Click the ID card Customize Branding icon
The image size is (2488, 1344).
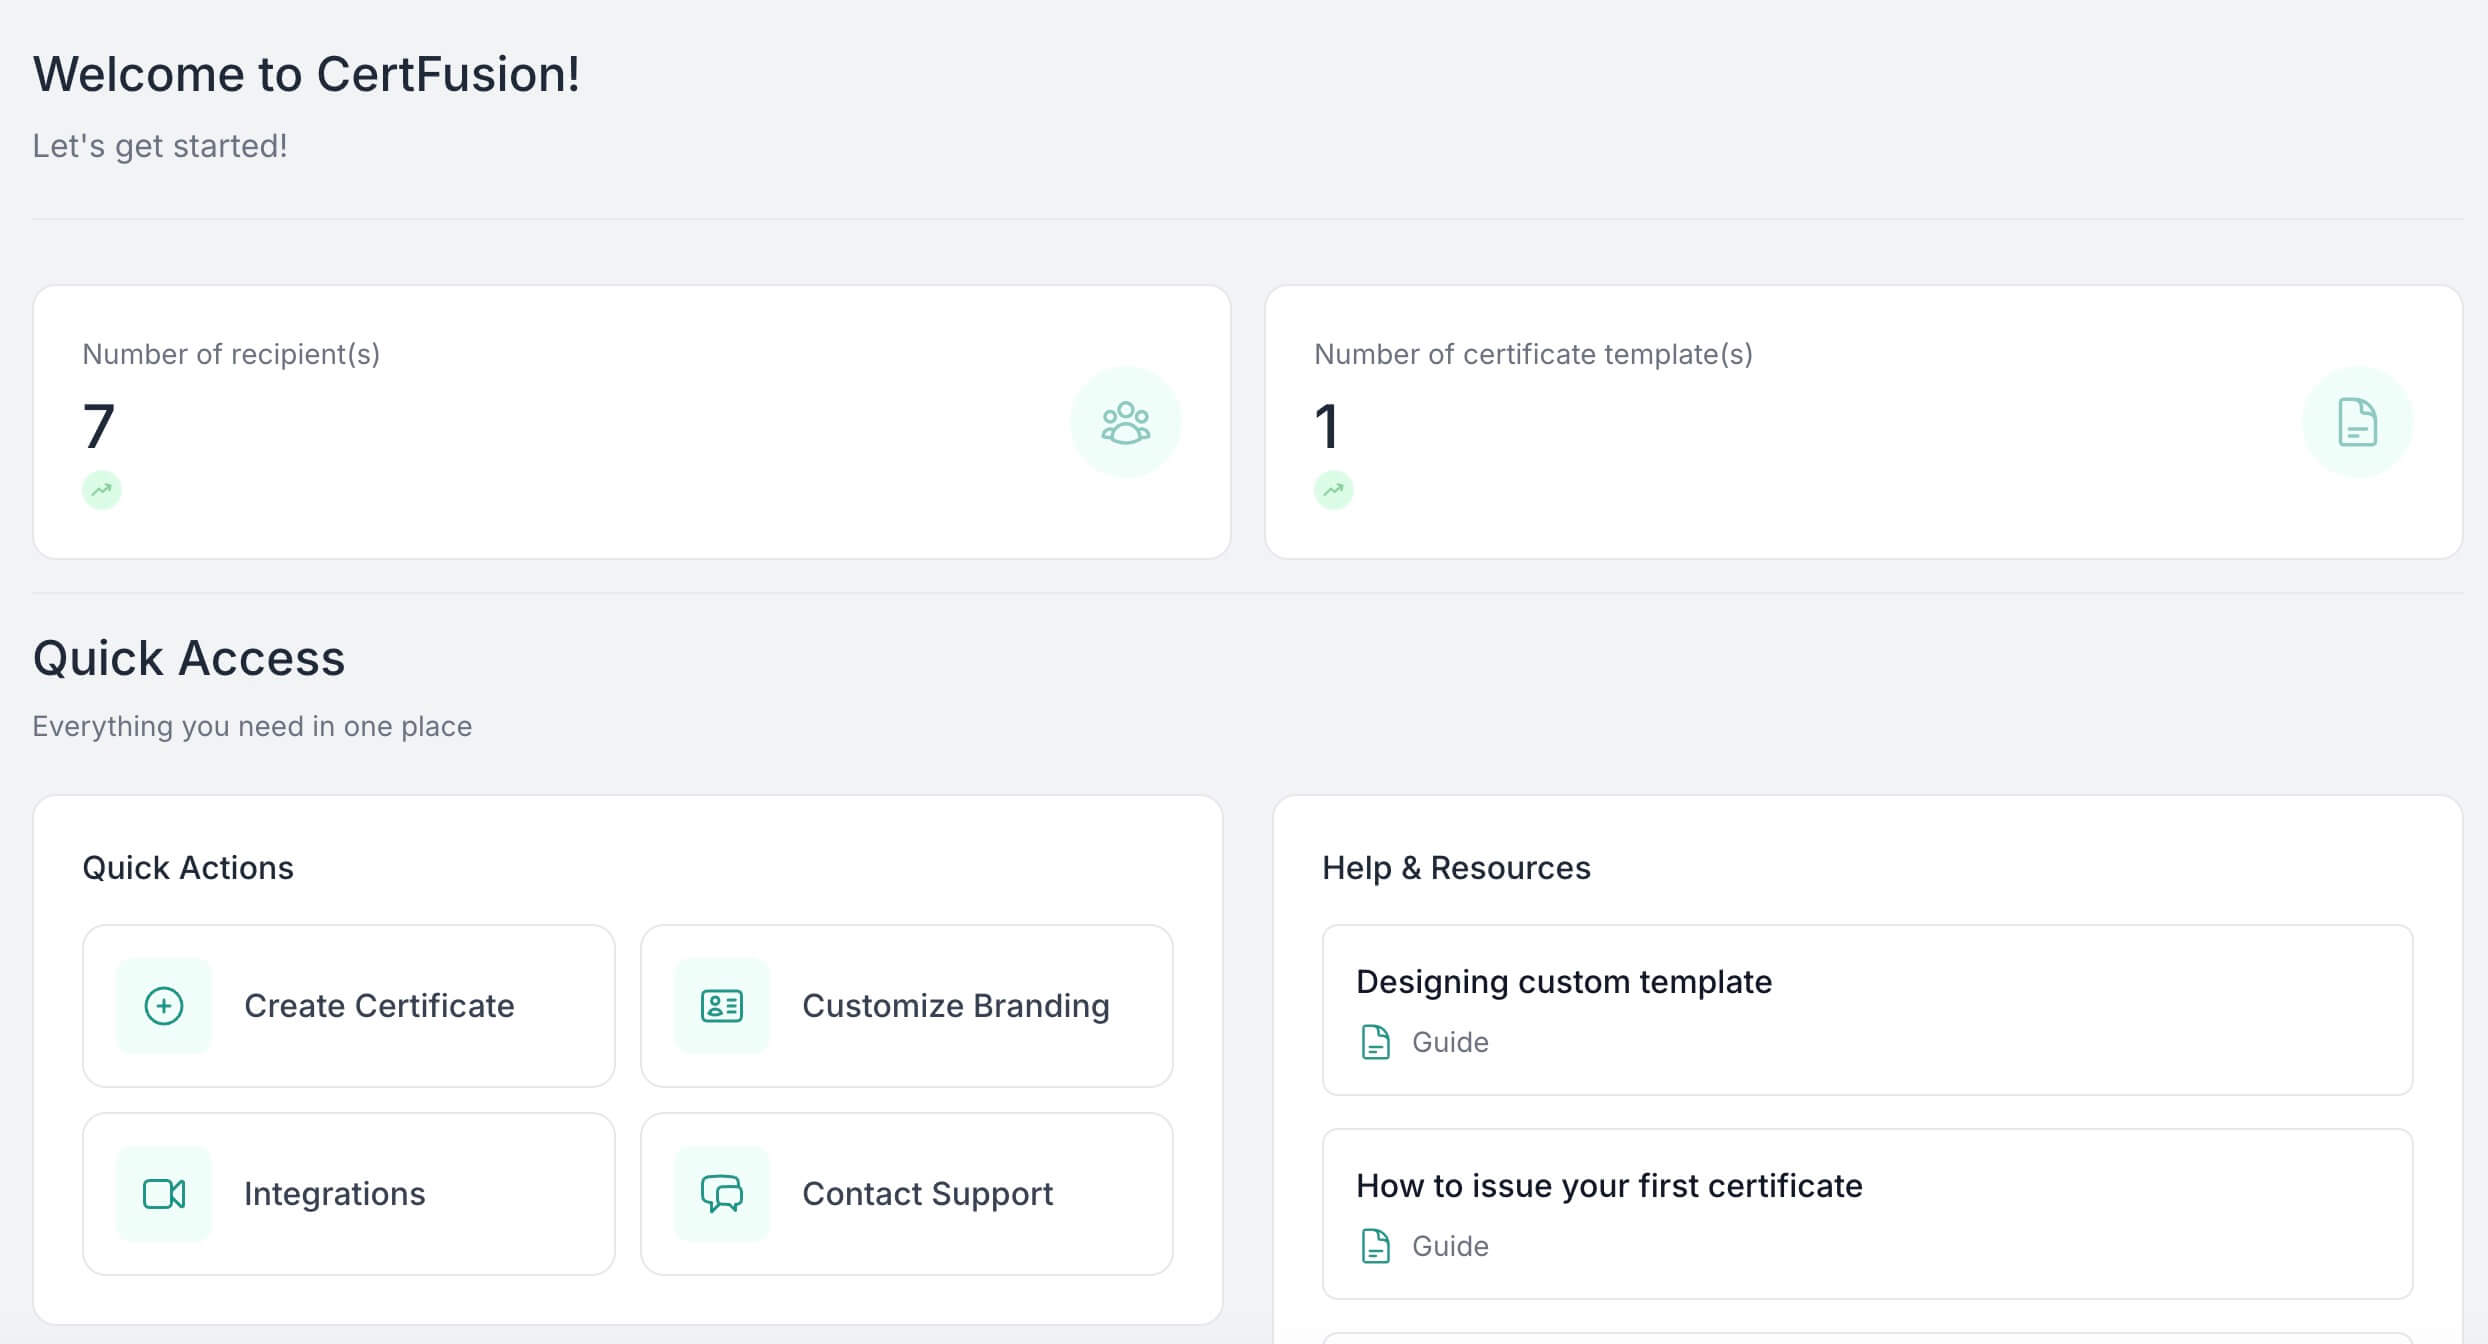click(x=721, y=1006)
